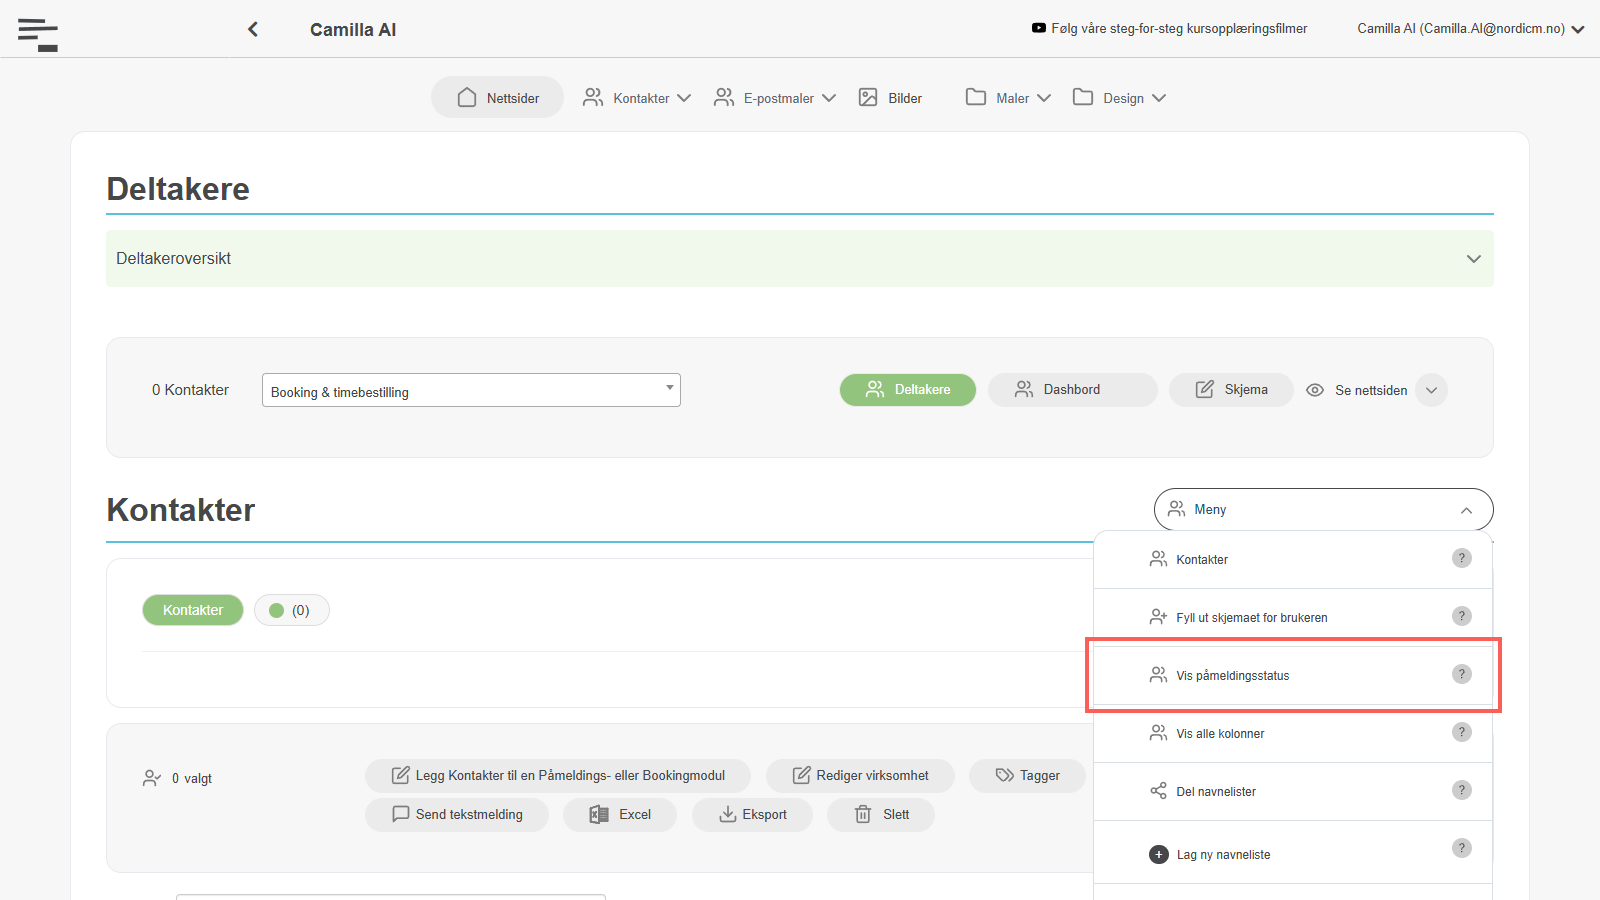The image size is (1600, 900).
Task: Click the share icon of Del navnelister
Action: (x=1158, y=791)
